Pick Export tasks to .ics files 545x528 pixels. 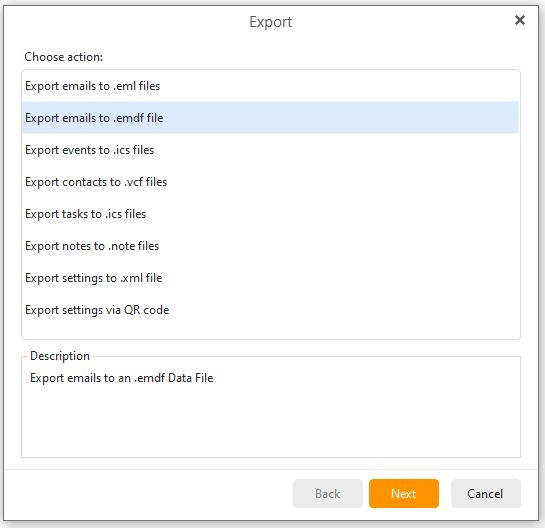click(x=270, y=214)
